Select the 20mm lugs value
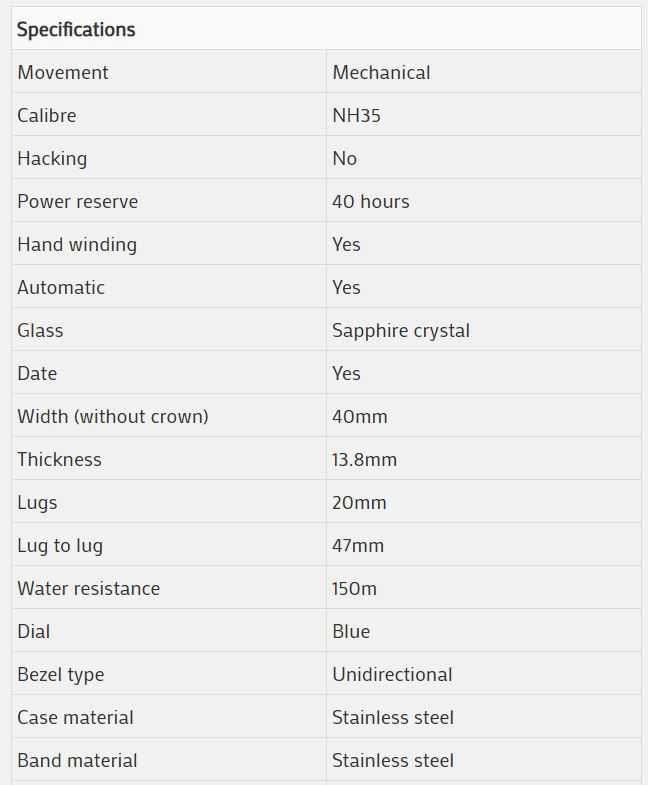The image size is (648, 785). coord(360,503)
